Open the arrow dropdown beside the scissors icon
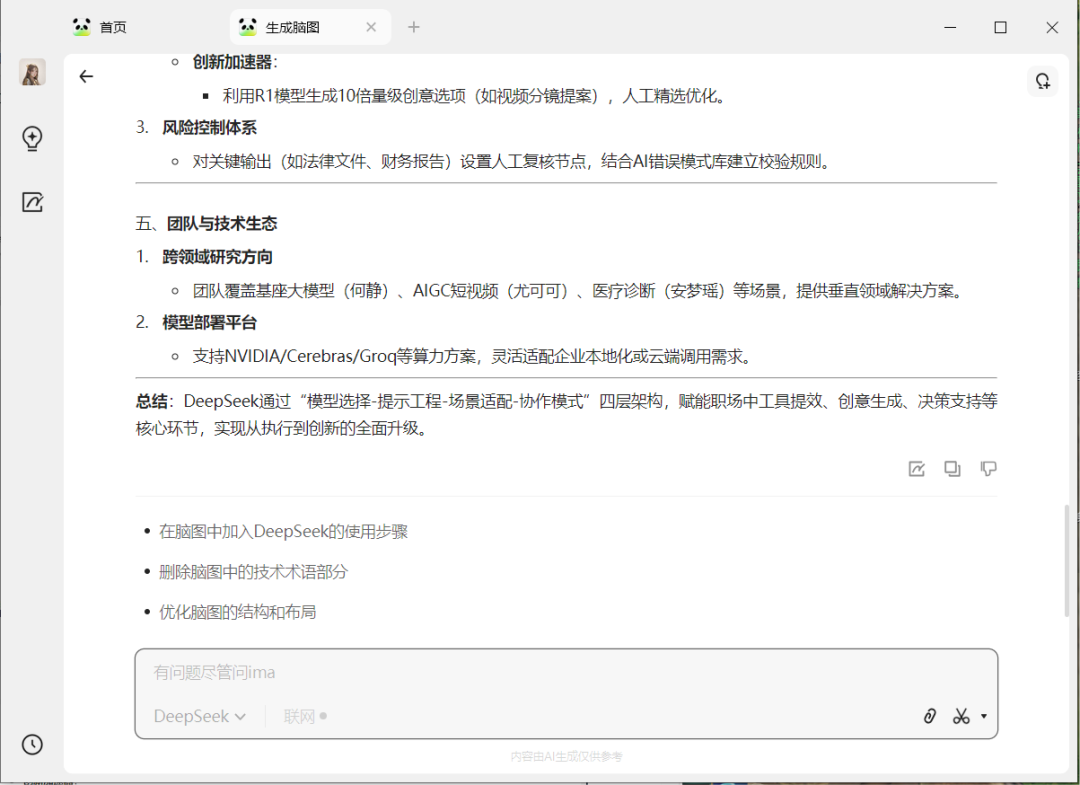This screenshot has height=785, width=1080. 982,716
